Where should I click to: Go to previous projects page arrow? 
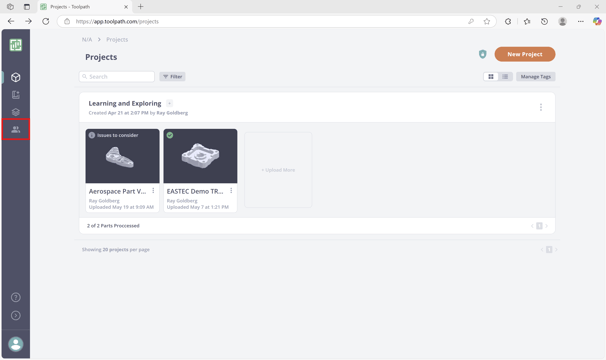(542, 250)
